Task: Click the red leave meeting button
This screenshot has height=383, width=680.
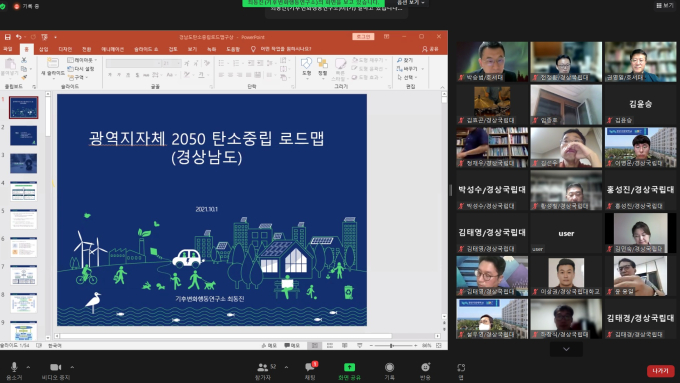Action: click(x=660, y=371)
